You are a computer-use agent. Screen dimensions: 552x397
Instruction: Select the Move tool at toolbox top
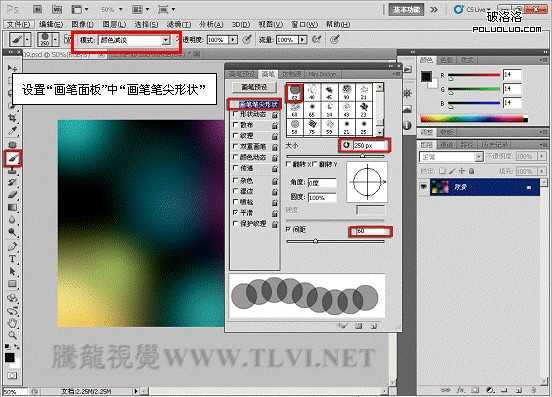(x=13, y=68)
